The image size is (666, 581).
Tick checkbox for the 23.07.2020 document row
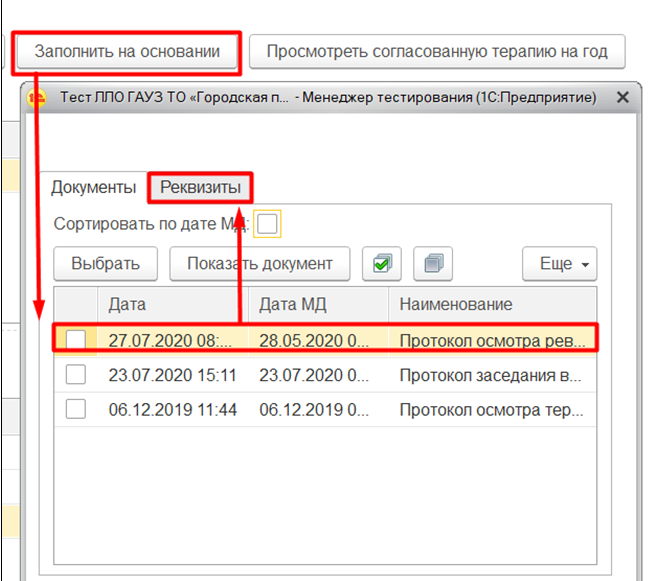tap(76, 375)
